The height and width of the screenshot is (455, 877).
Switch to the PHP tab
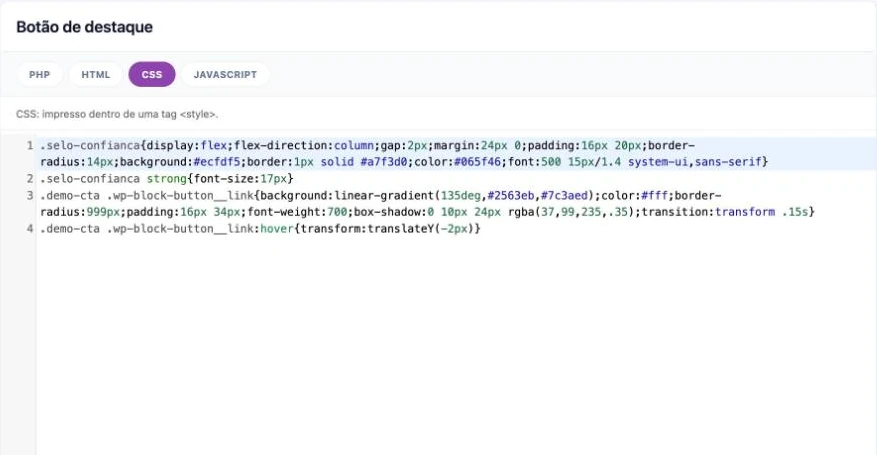(x=39, y=74)
